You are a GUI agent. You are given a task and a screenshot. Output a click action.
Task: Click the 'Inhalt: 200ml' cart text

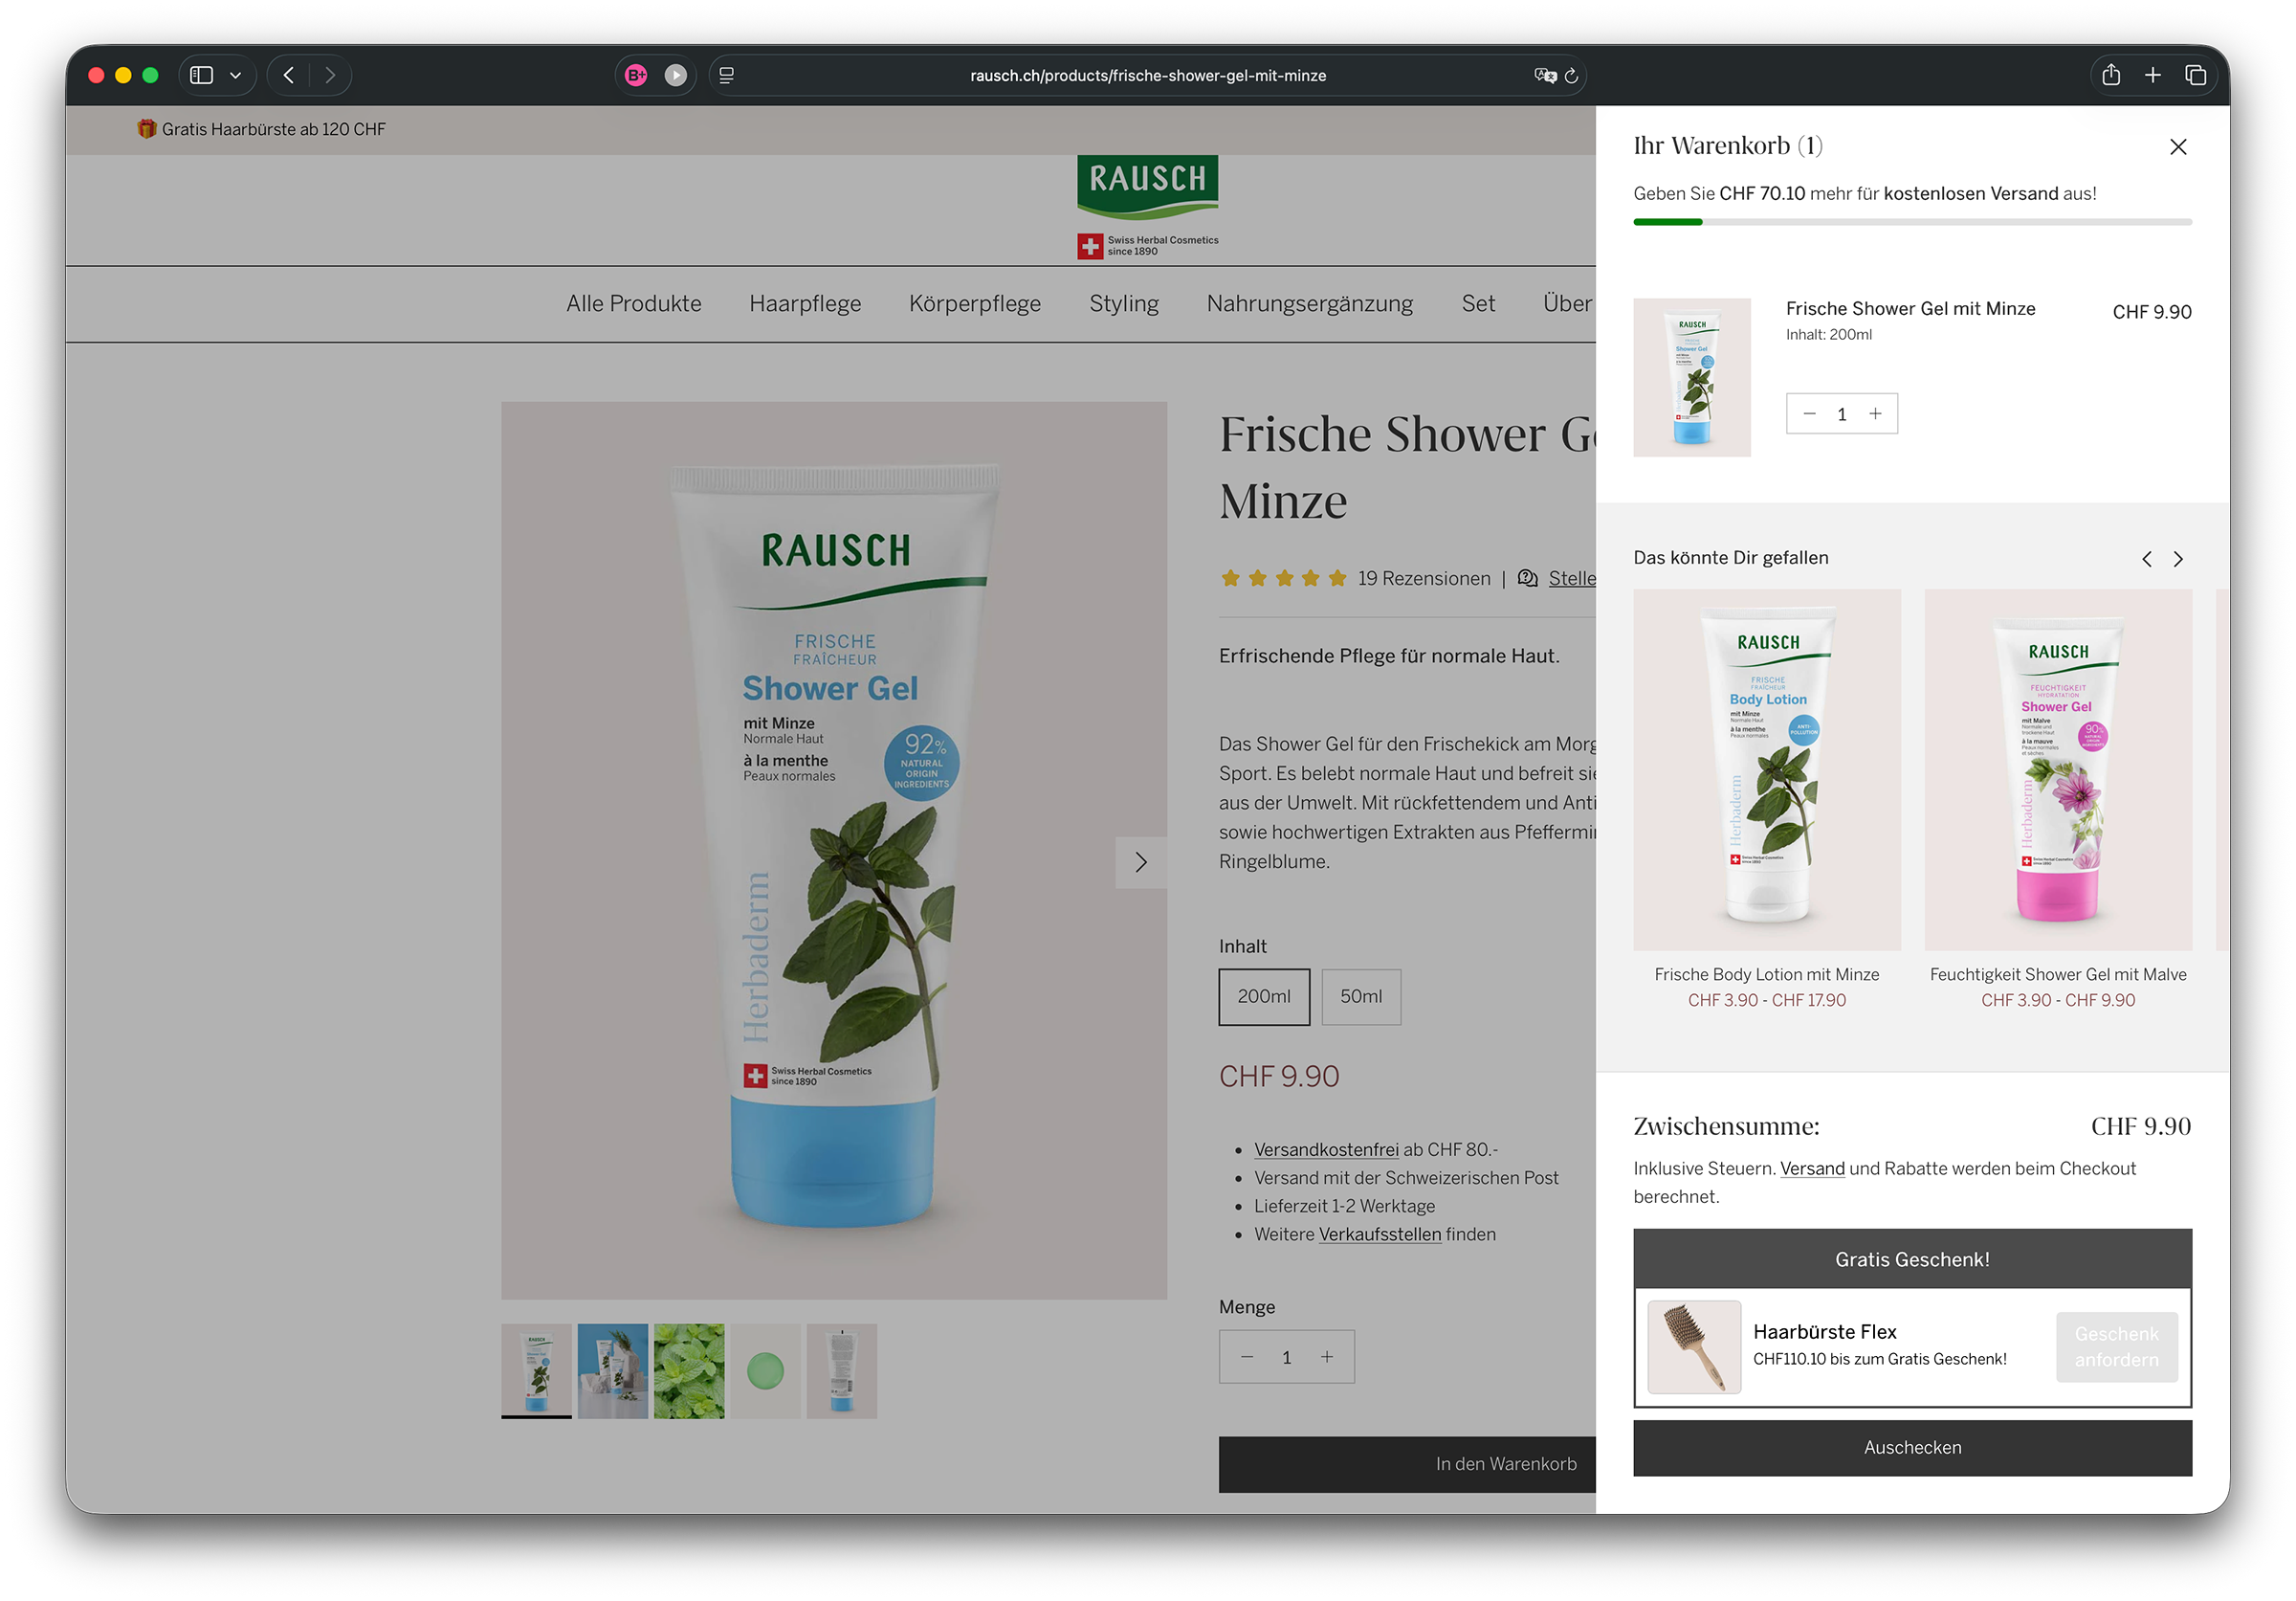click(1829, 335)
